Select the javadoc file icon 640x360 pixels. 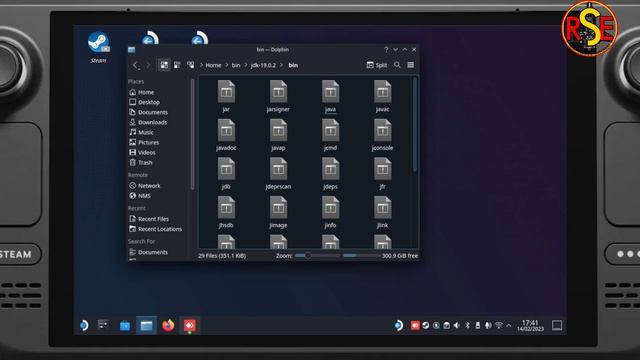click(x=226, y=130)
